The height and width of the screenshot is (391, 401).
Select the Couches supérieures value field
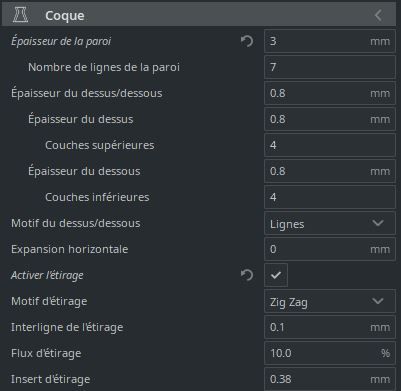pyautogui.click(x=330, y=145)
